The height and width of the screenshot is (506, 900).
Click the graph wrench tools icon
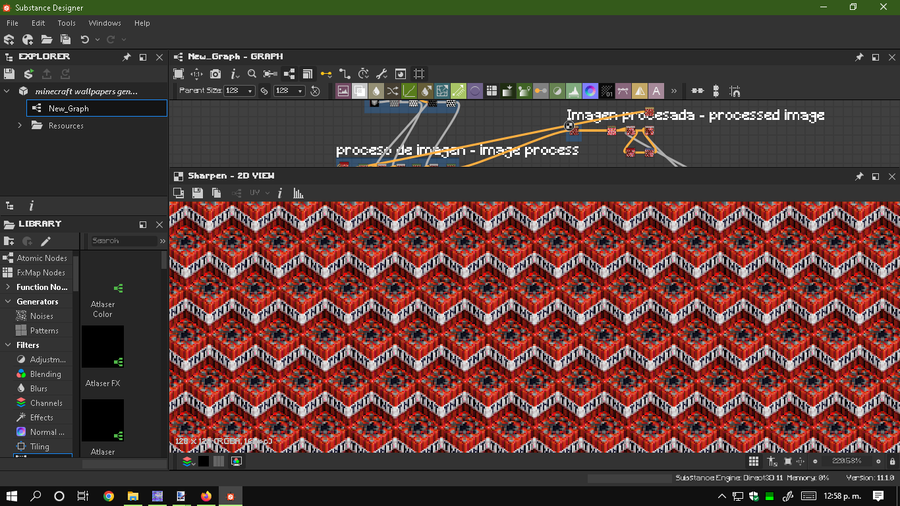point(382,74)
